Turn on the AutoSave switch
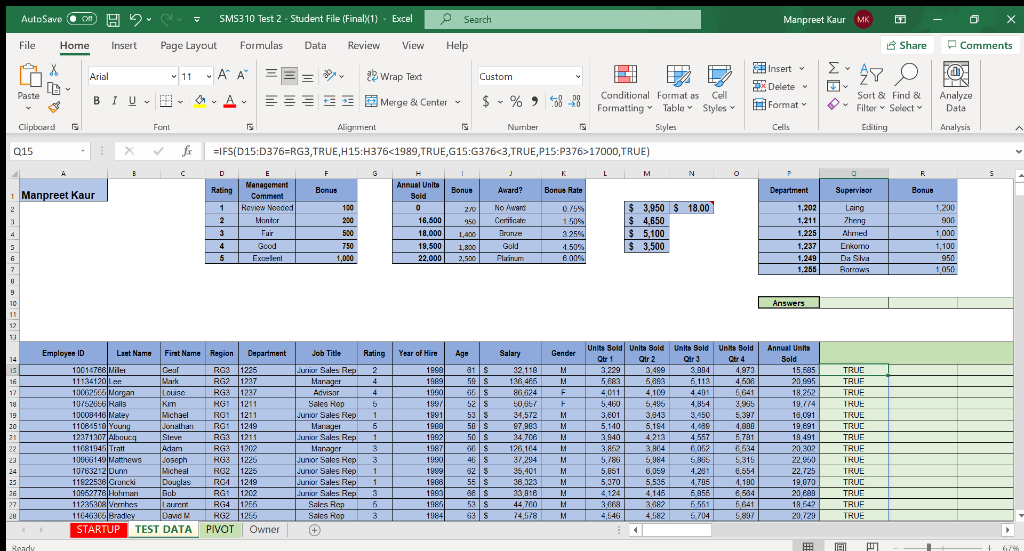This screenshot has width=1024, height=551. (x=82, y=19)
